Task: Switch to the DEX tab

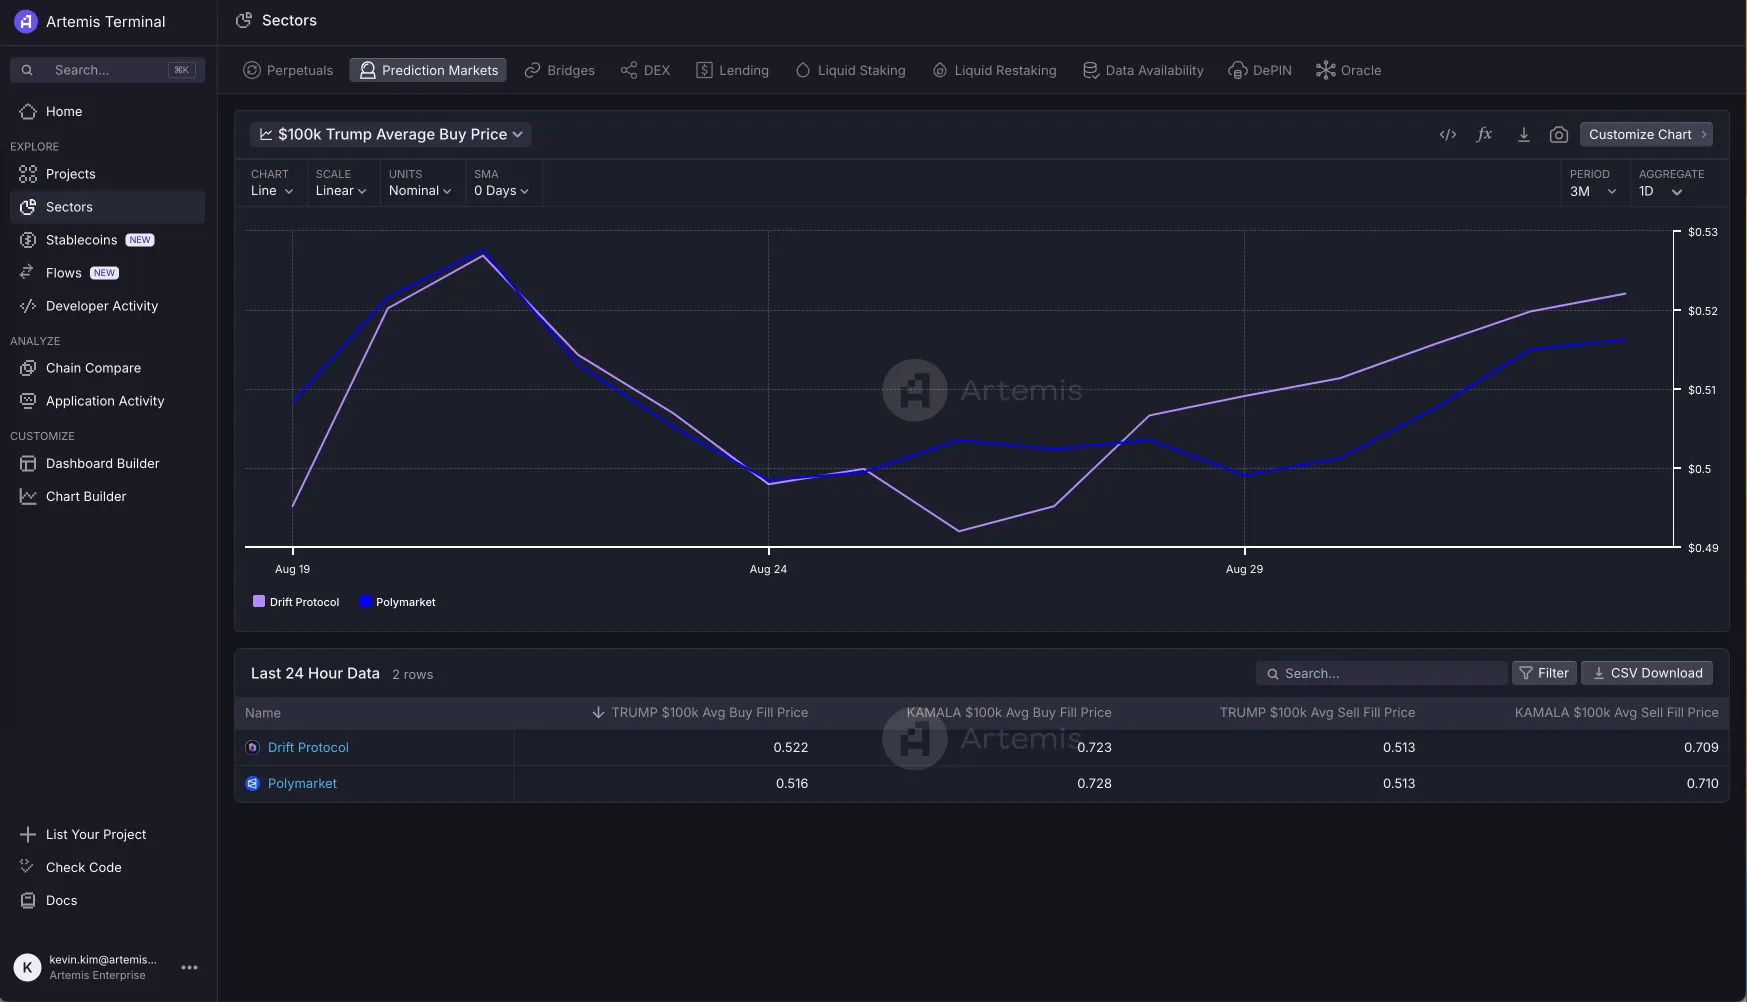Action: pyautogui.click(x=645, y=70)
